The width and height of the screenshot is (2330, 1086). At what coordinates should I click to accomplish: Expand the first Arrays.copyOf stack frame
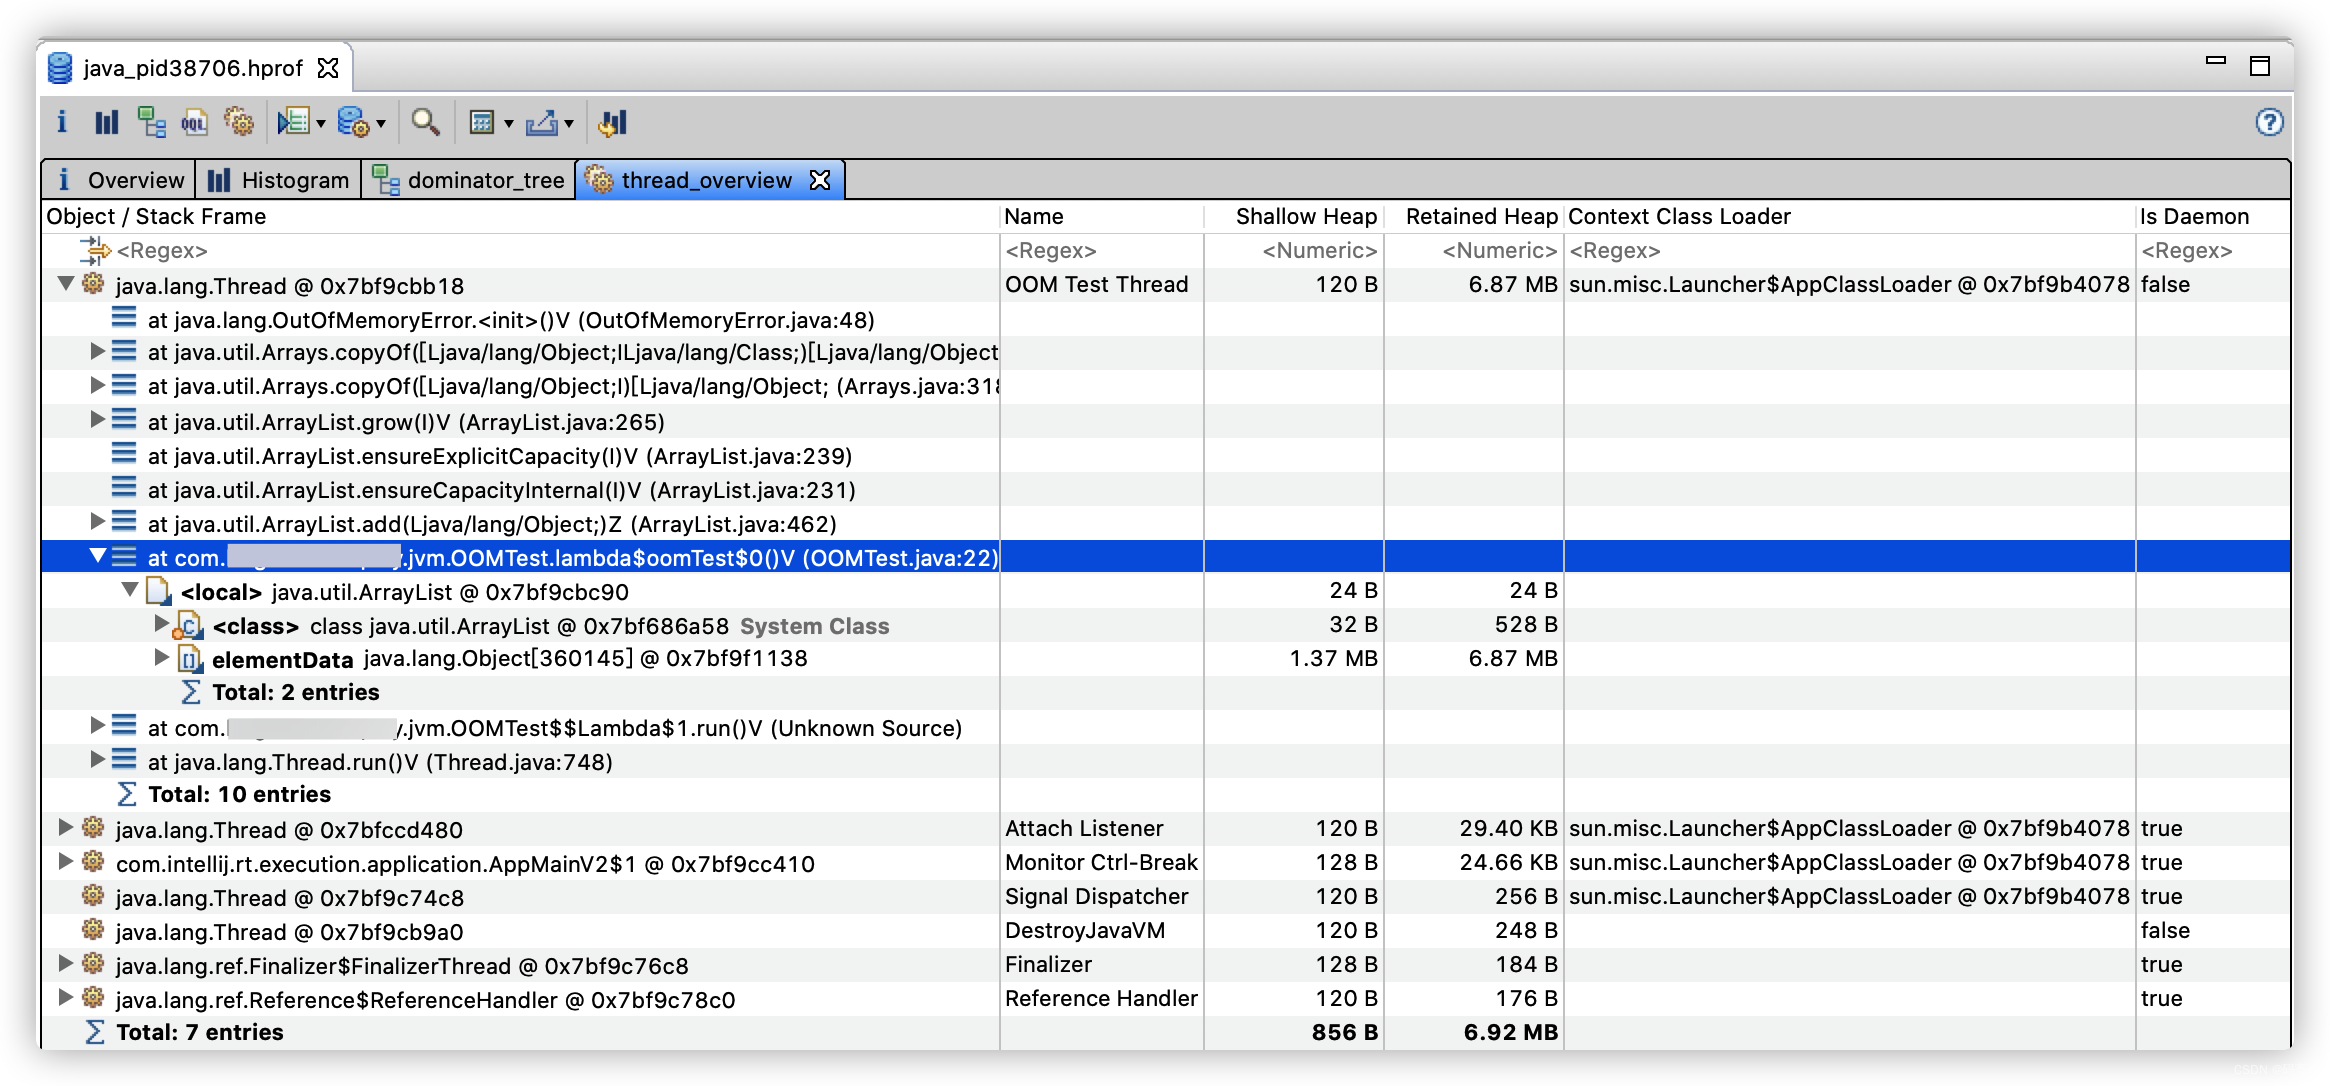tap(97, 351)
